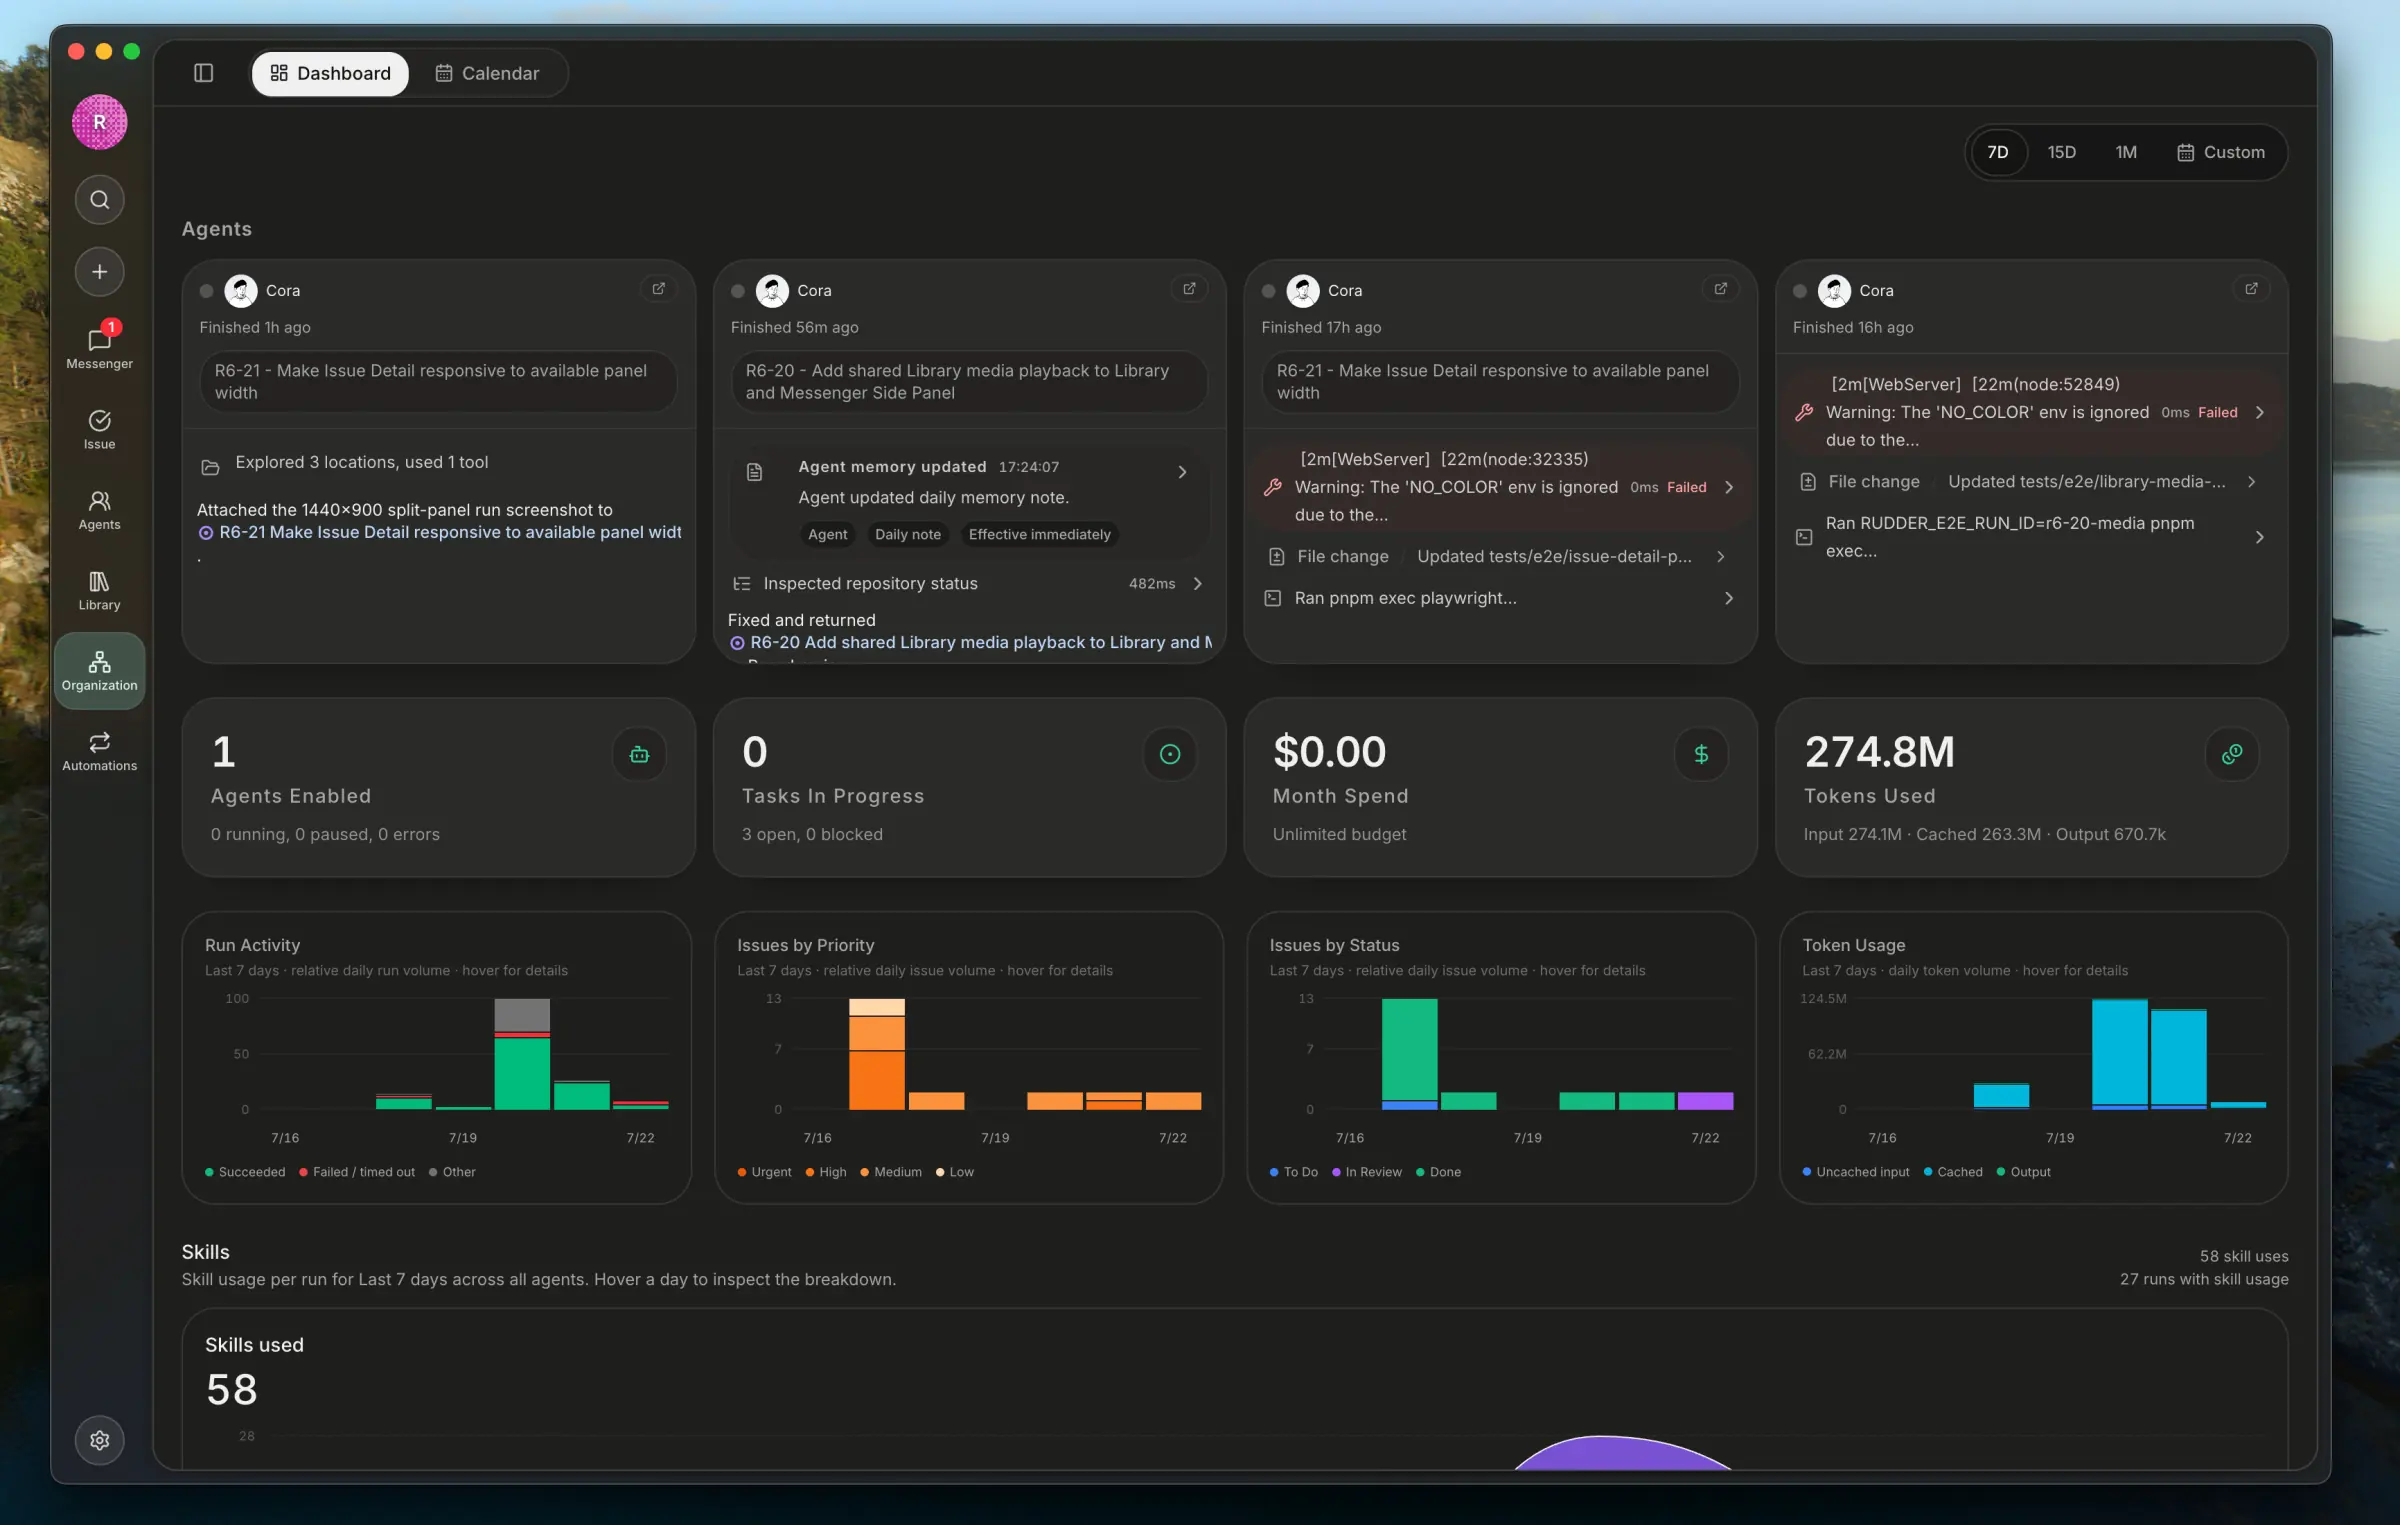
Task: Click the robot icon on Agents Enabled
Action: pos(639,754)
